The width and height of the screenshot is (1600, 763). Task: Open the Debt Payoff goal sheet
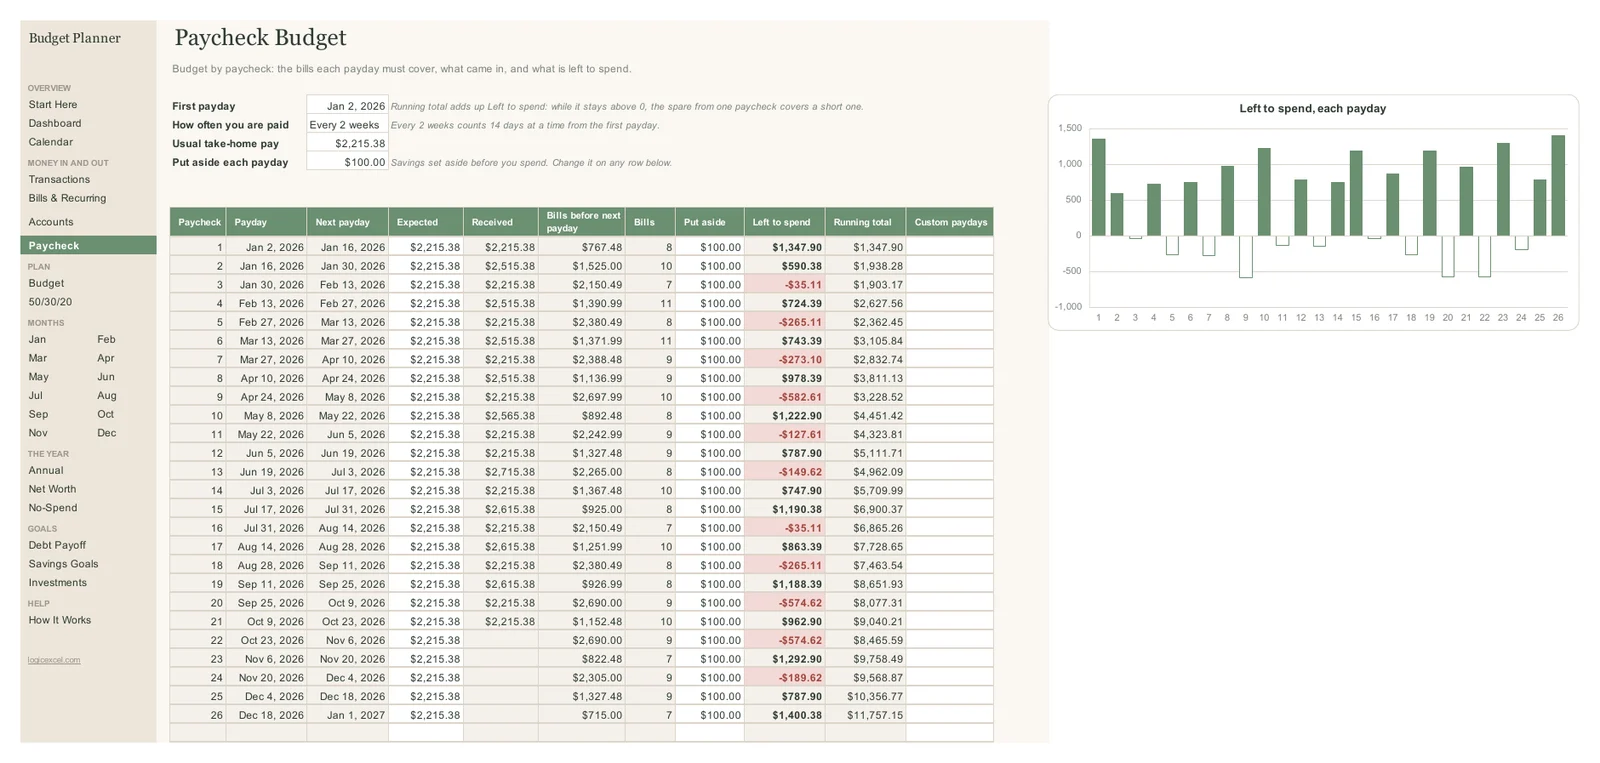coord(57,545)
